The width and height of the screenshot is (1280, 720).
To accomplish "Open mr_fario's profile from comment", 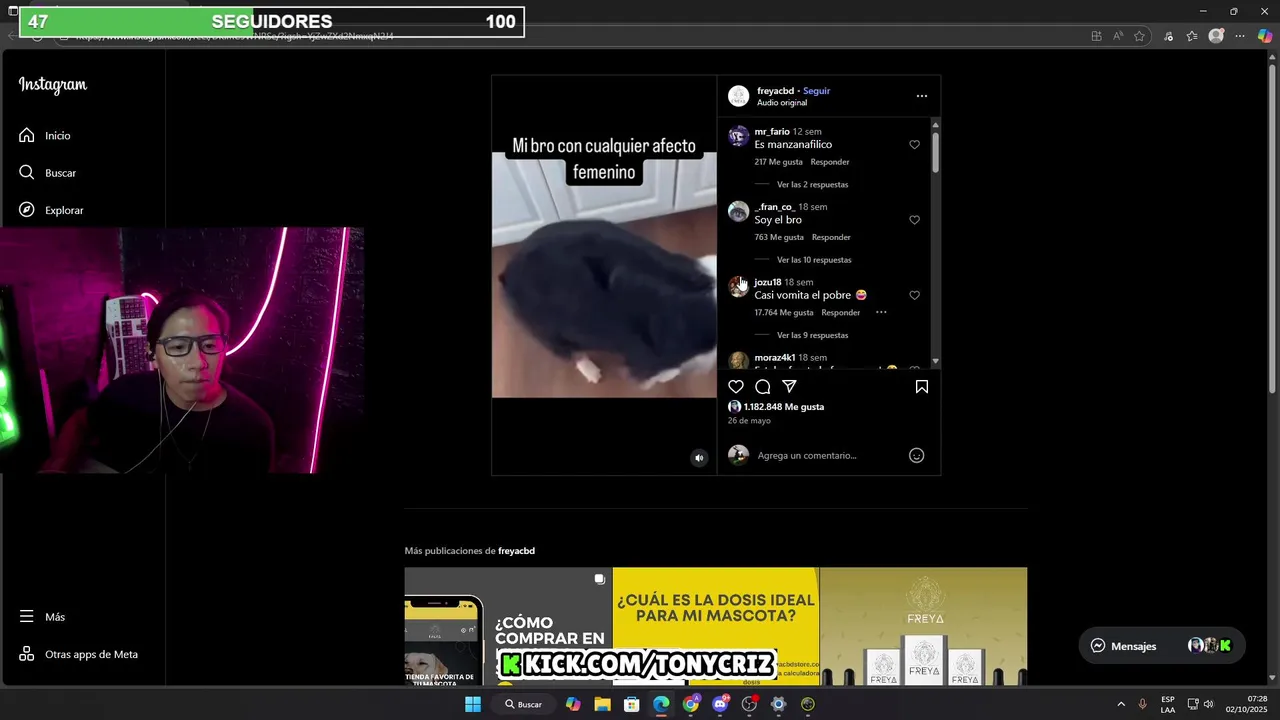I will coord(772,132).
